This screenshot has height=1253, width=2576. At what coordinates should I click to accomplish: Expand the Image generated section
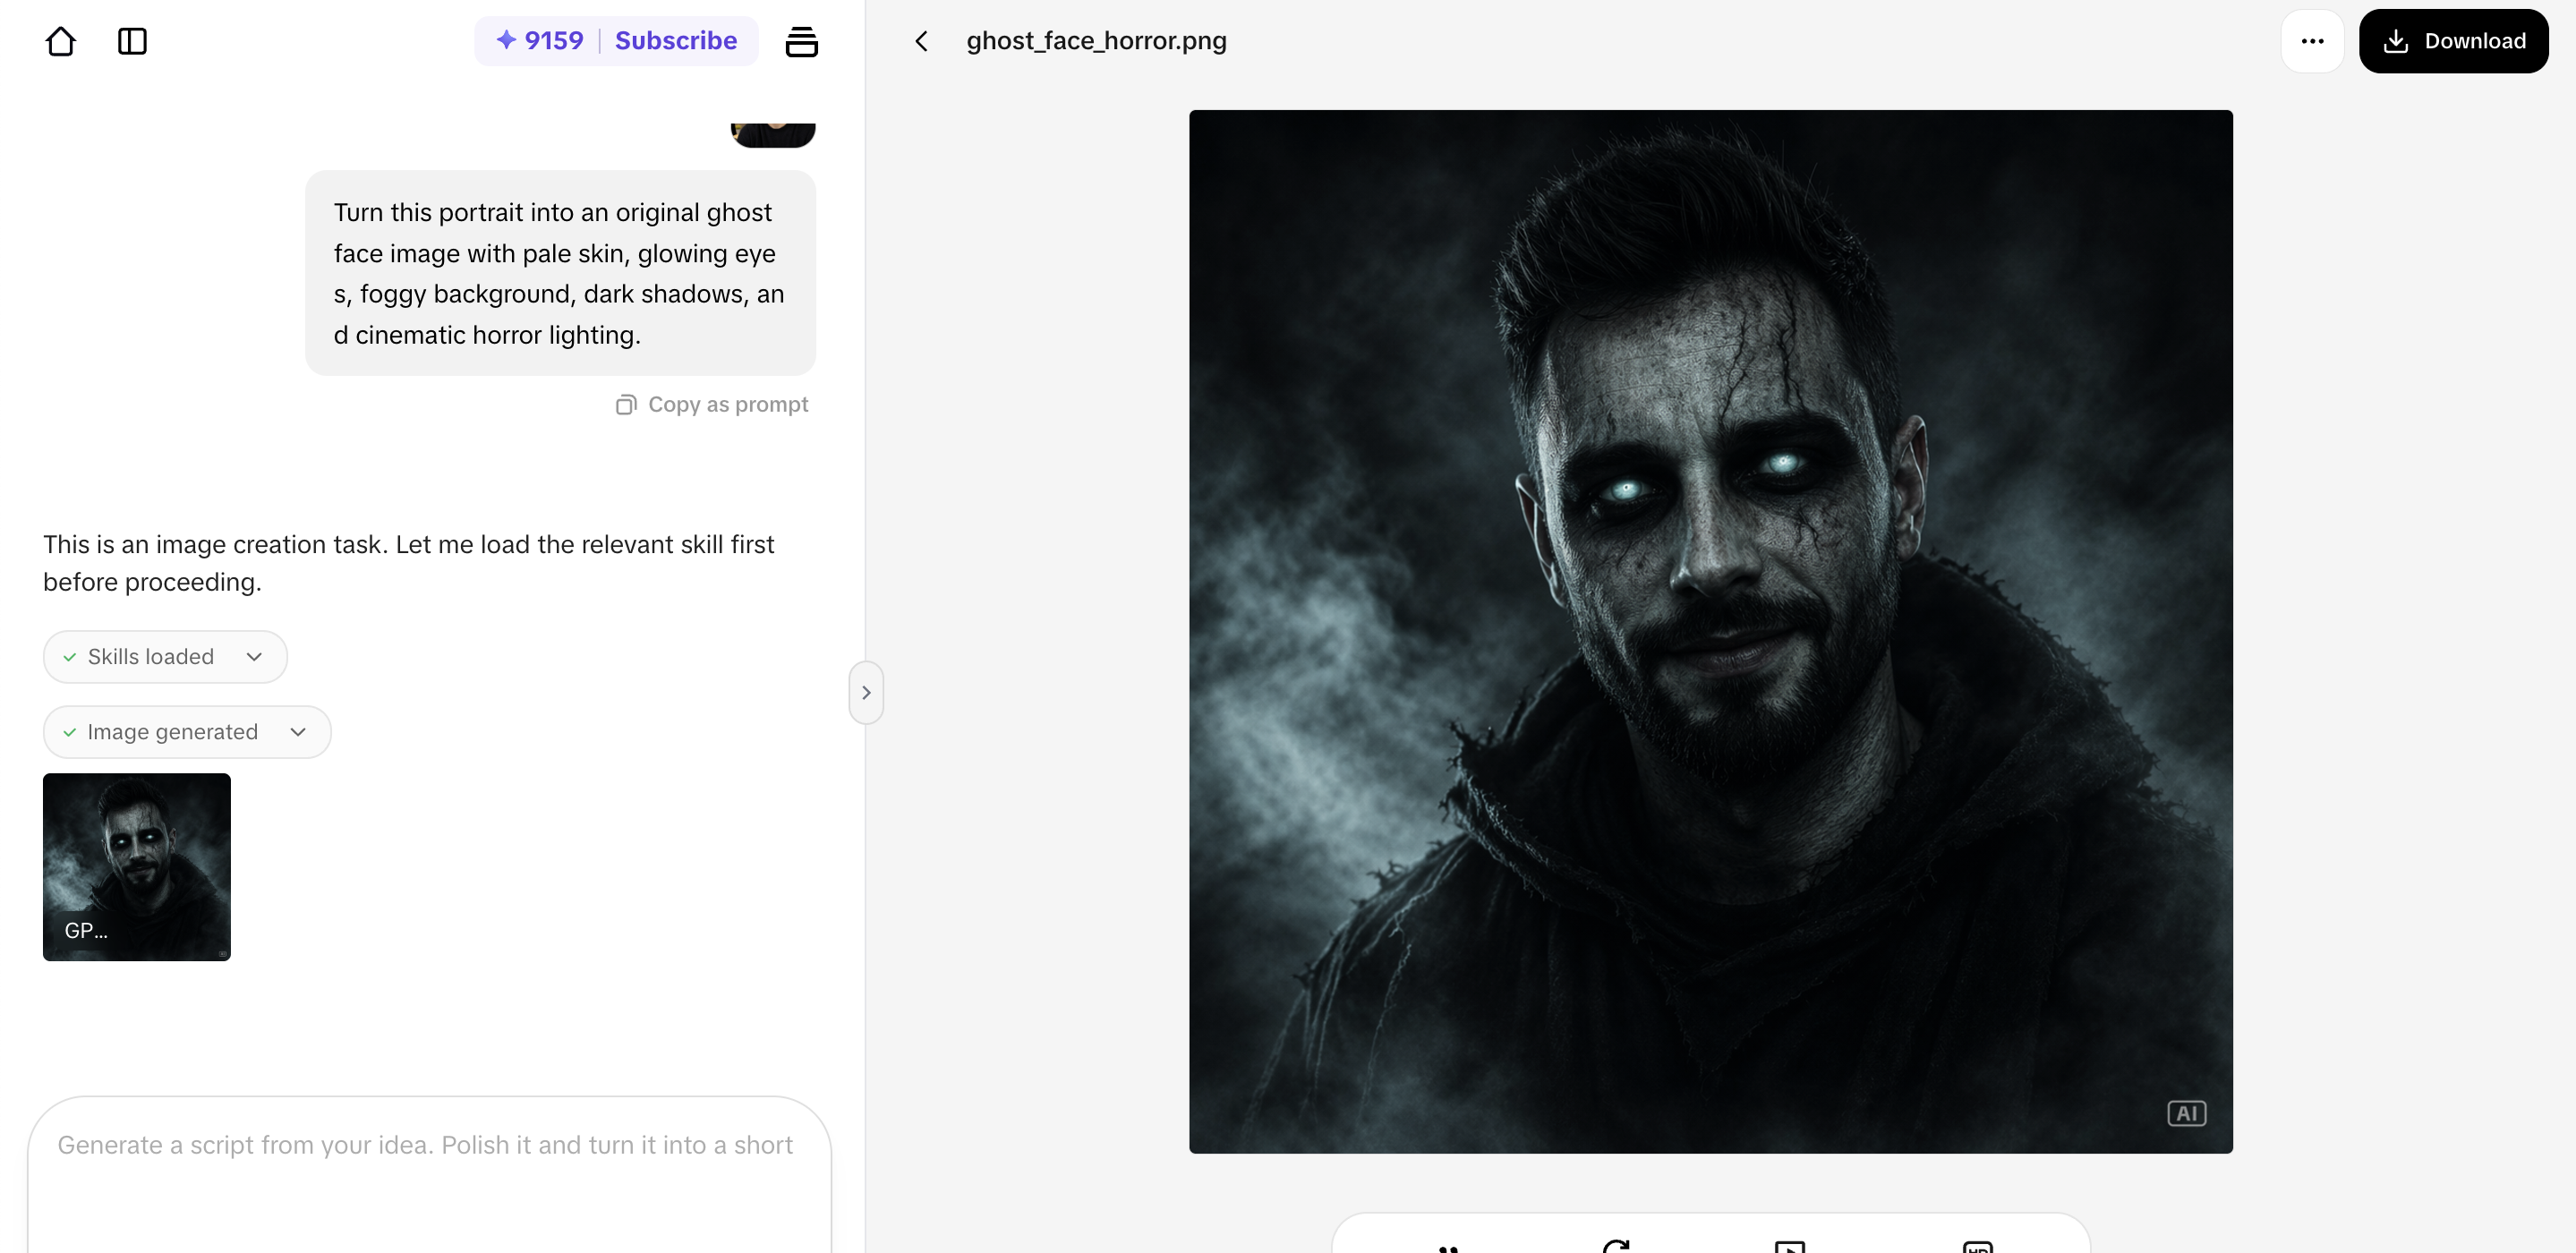pyautogui.click(x=187, y=732)
